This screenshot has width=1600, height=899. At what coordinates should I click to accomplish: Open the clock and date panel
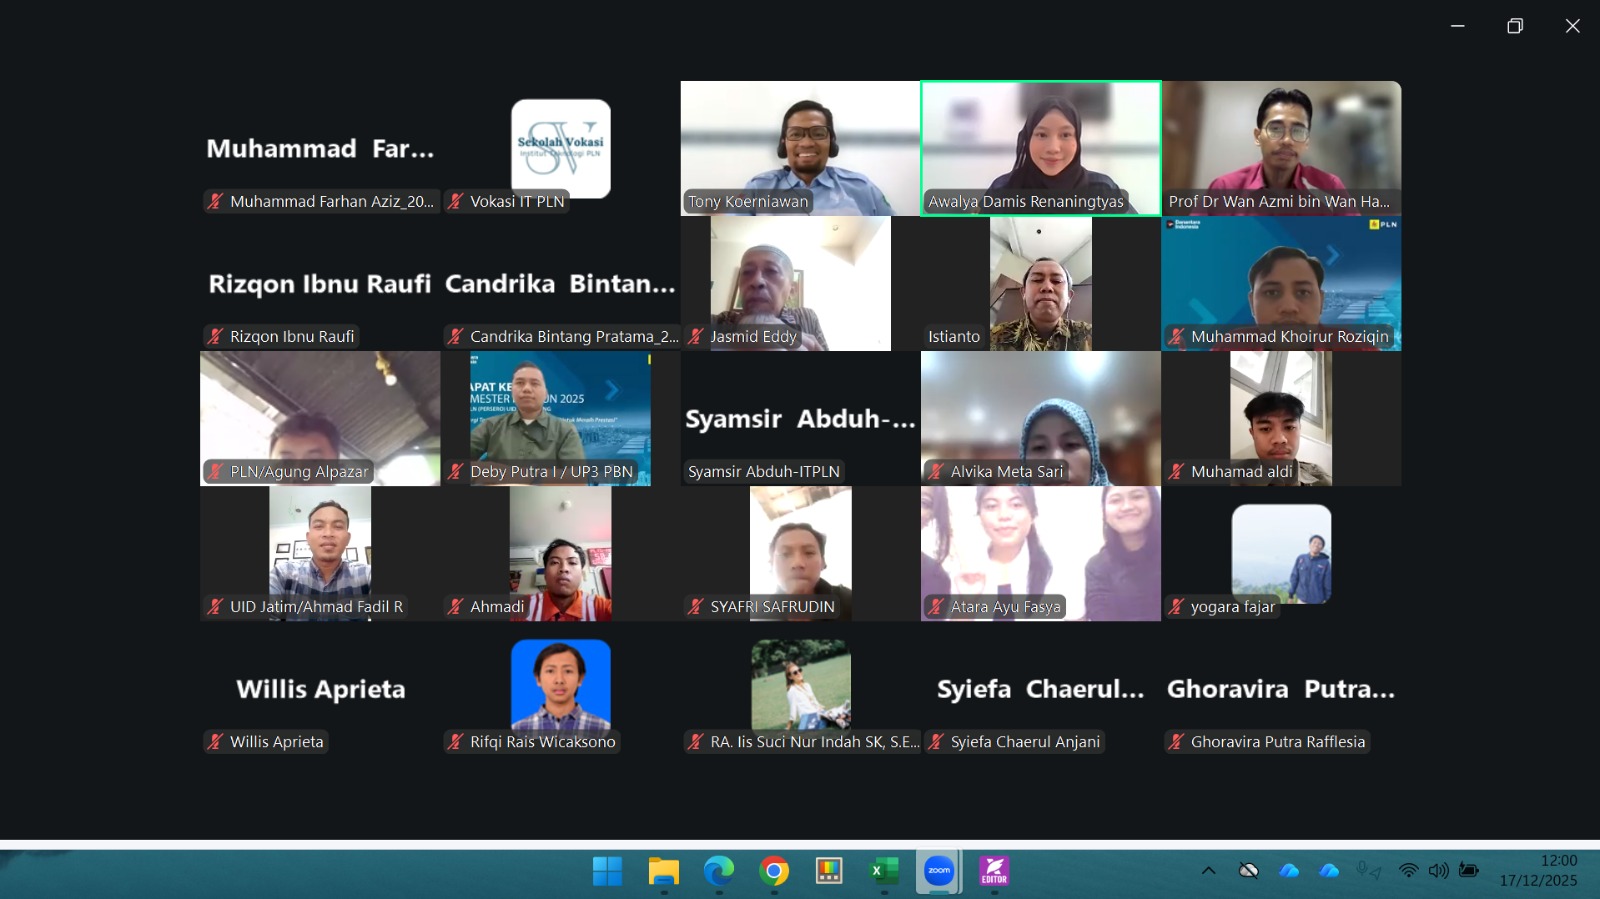tap(1538, 871)
